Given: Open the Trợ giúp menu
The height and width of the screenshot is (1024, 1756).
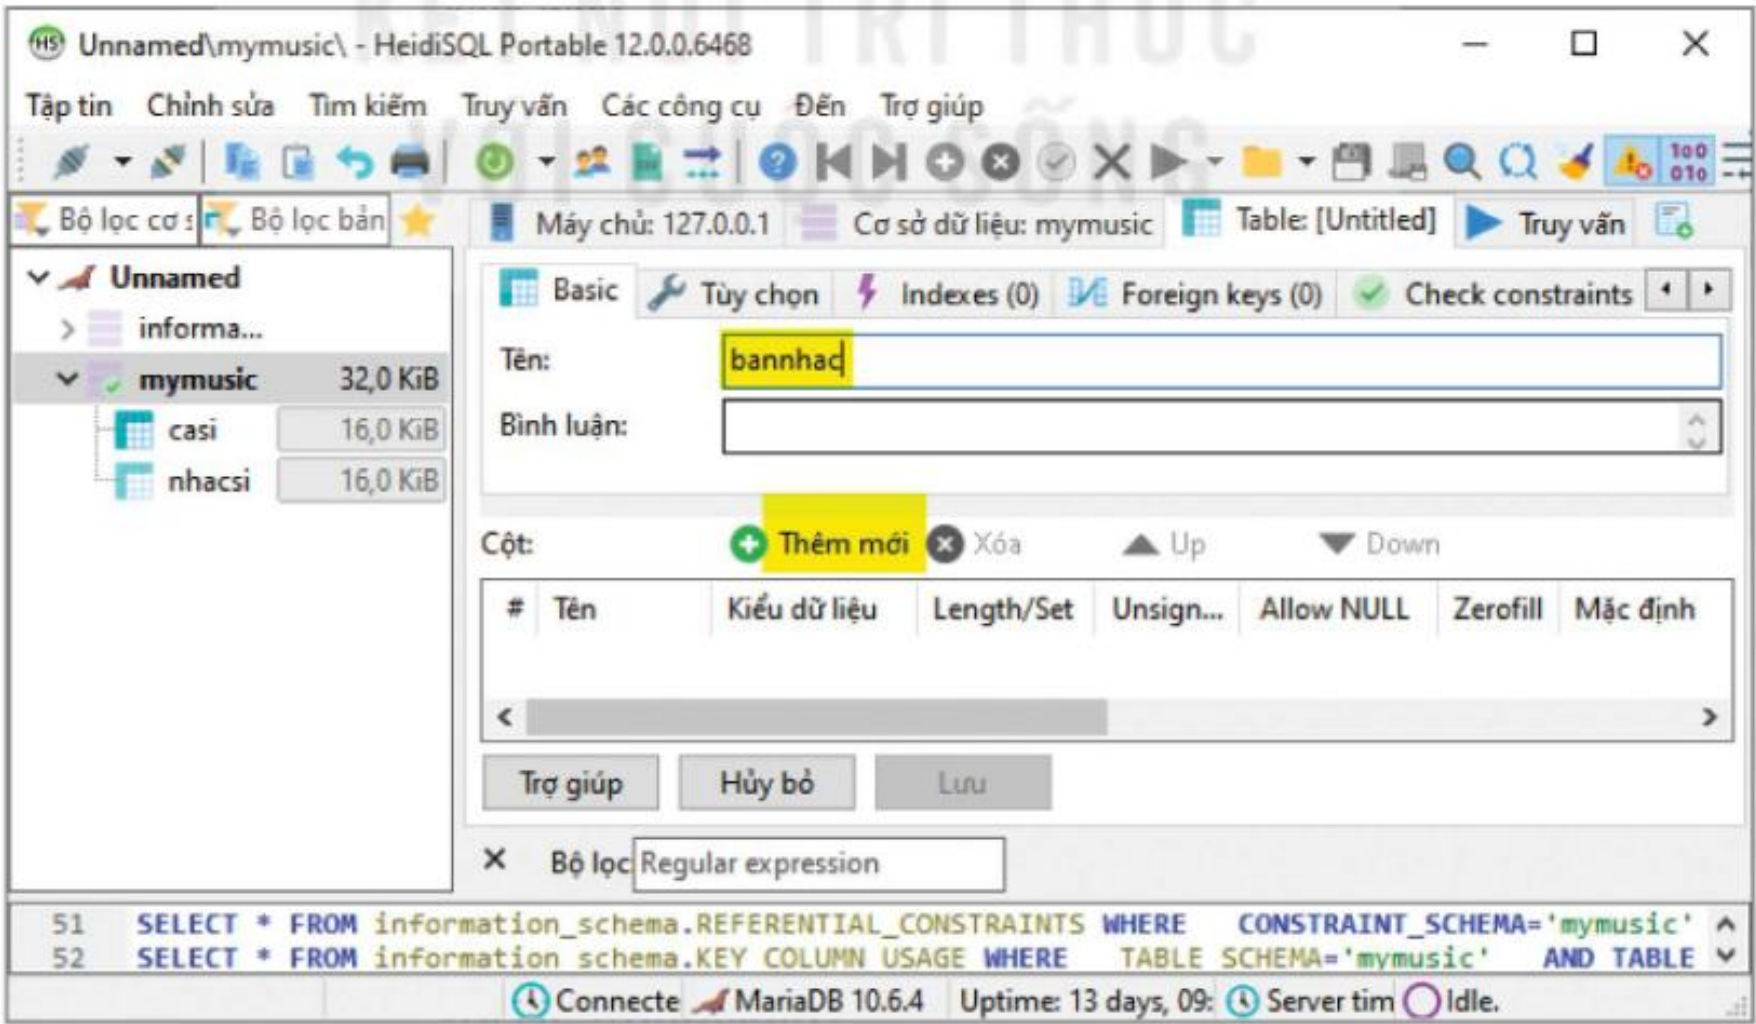Looking at the screenshot, I should pyautogui.click(x=931, y=105).
